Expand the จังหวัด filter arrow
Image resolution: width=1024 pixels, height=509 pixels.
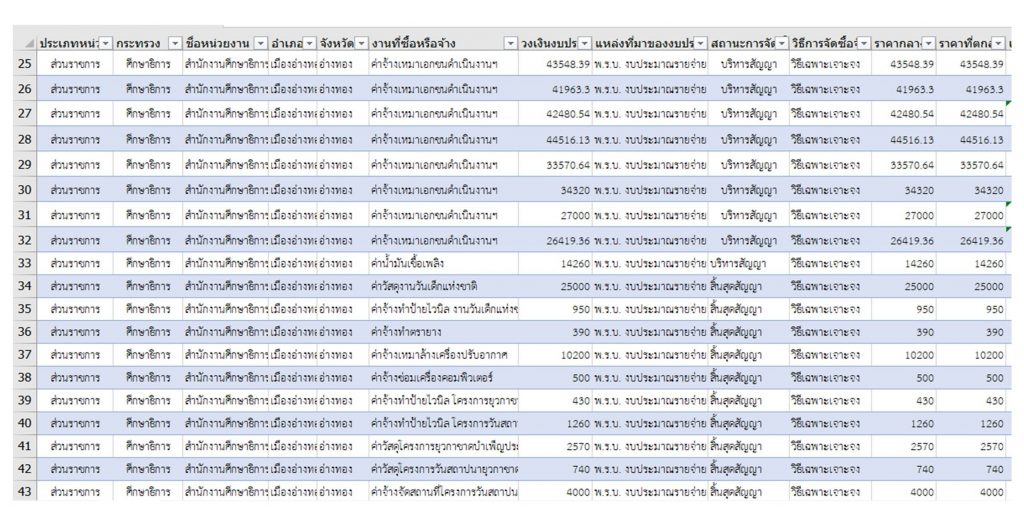click(361, 44)
